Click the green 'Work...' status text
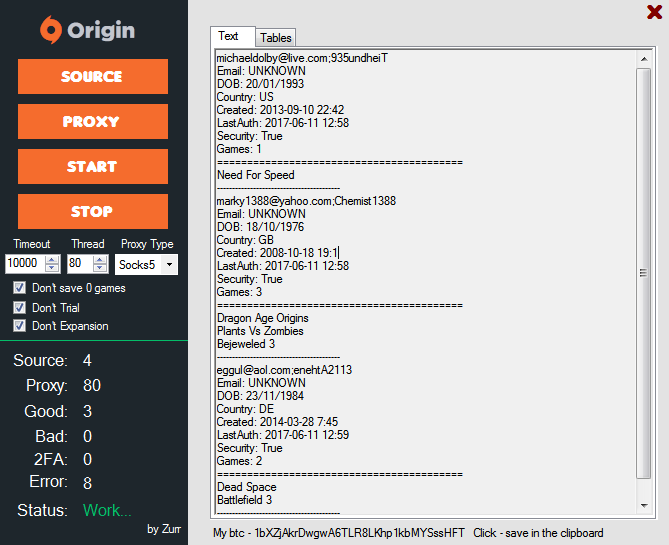Image resolution: width=669 pixels, height=545 pixels. 107,510
